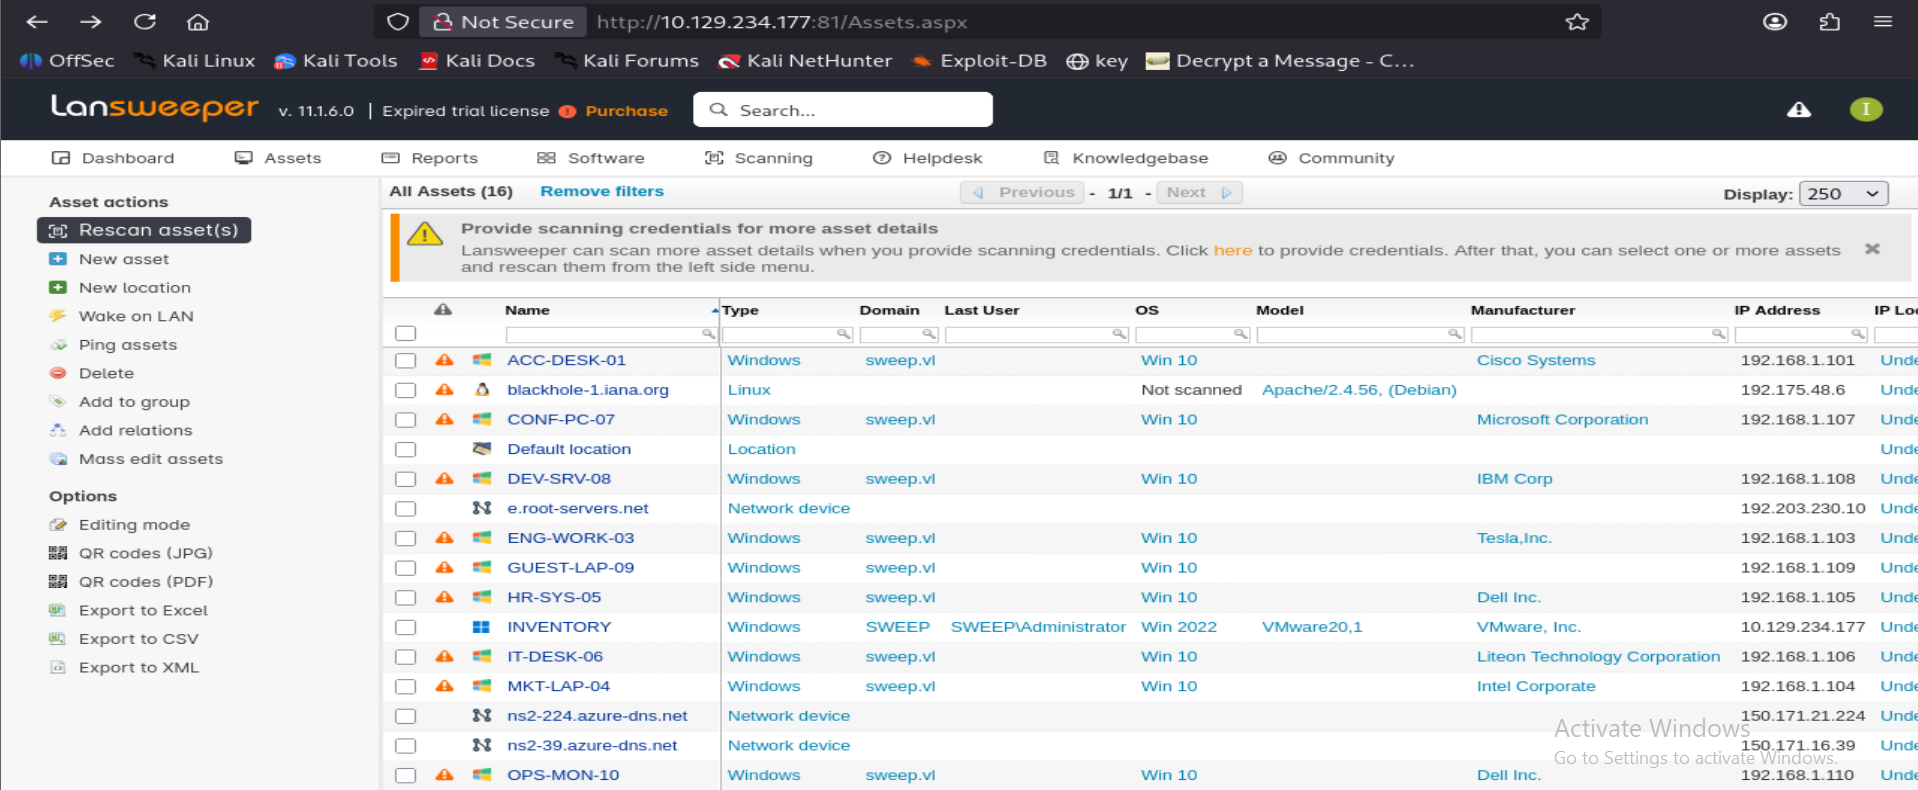Open the Knowledgebase menu

[1126, 158]
